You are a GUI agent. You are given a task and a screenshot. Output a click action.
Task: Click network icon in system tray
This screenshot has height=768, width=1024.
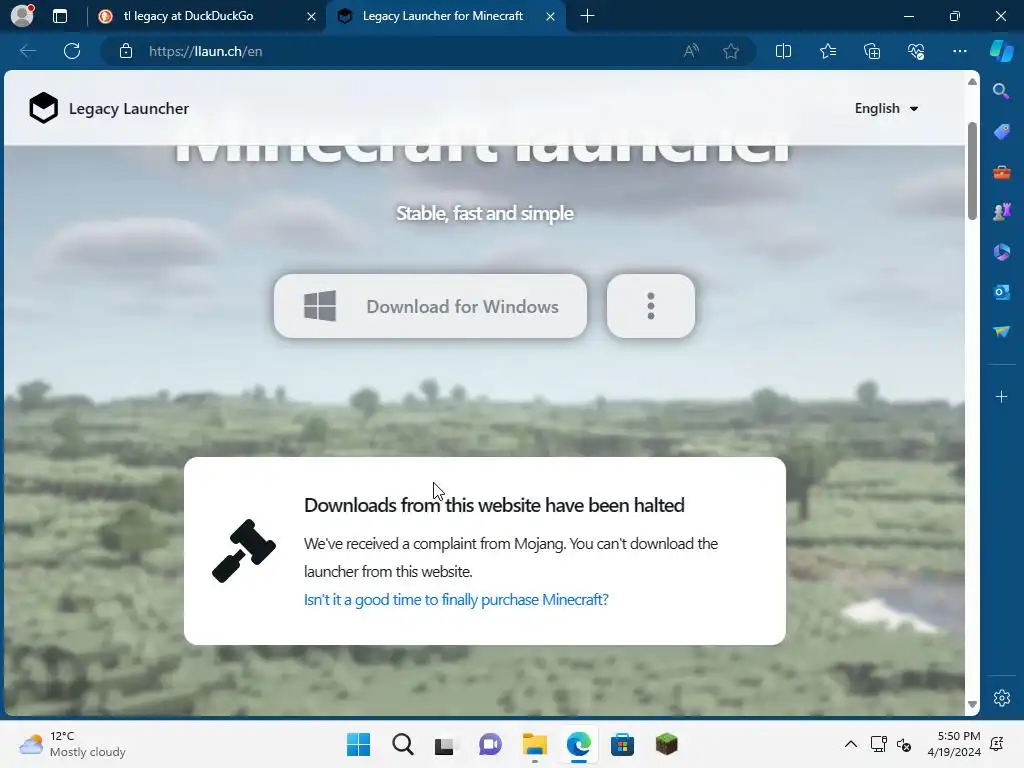[x=878, y=744]
